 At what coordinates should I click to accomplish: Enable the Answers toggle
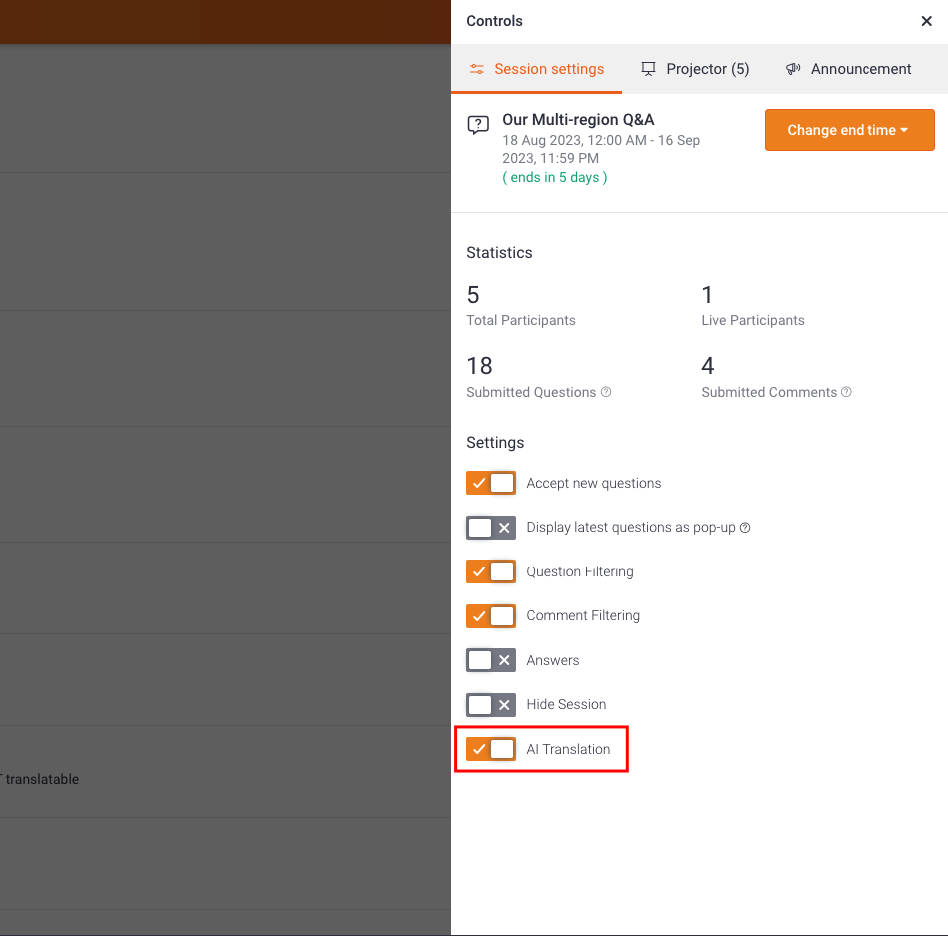[491, 660]
